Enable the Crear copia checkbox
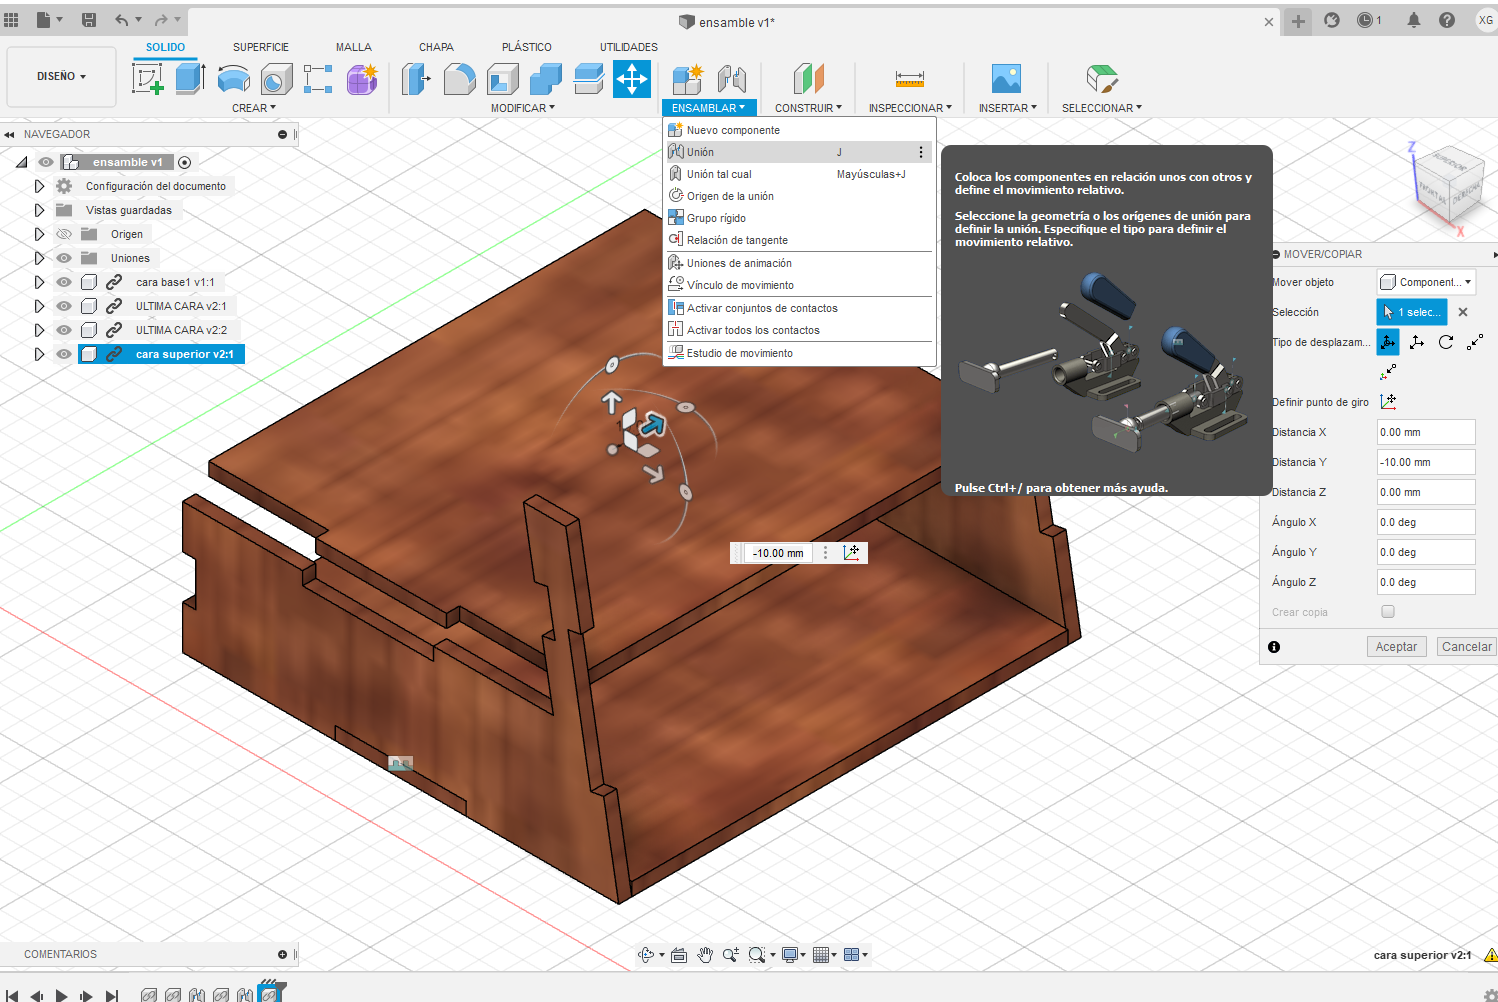The height and width of the screenshot is (1002, 1498). (1387, 612)
